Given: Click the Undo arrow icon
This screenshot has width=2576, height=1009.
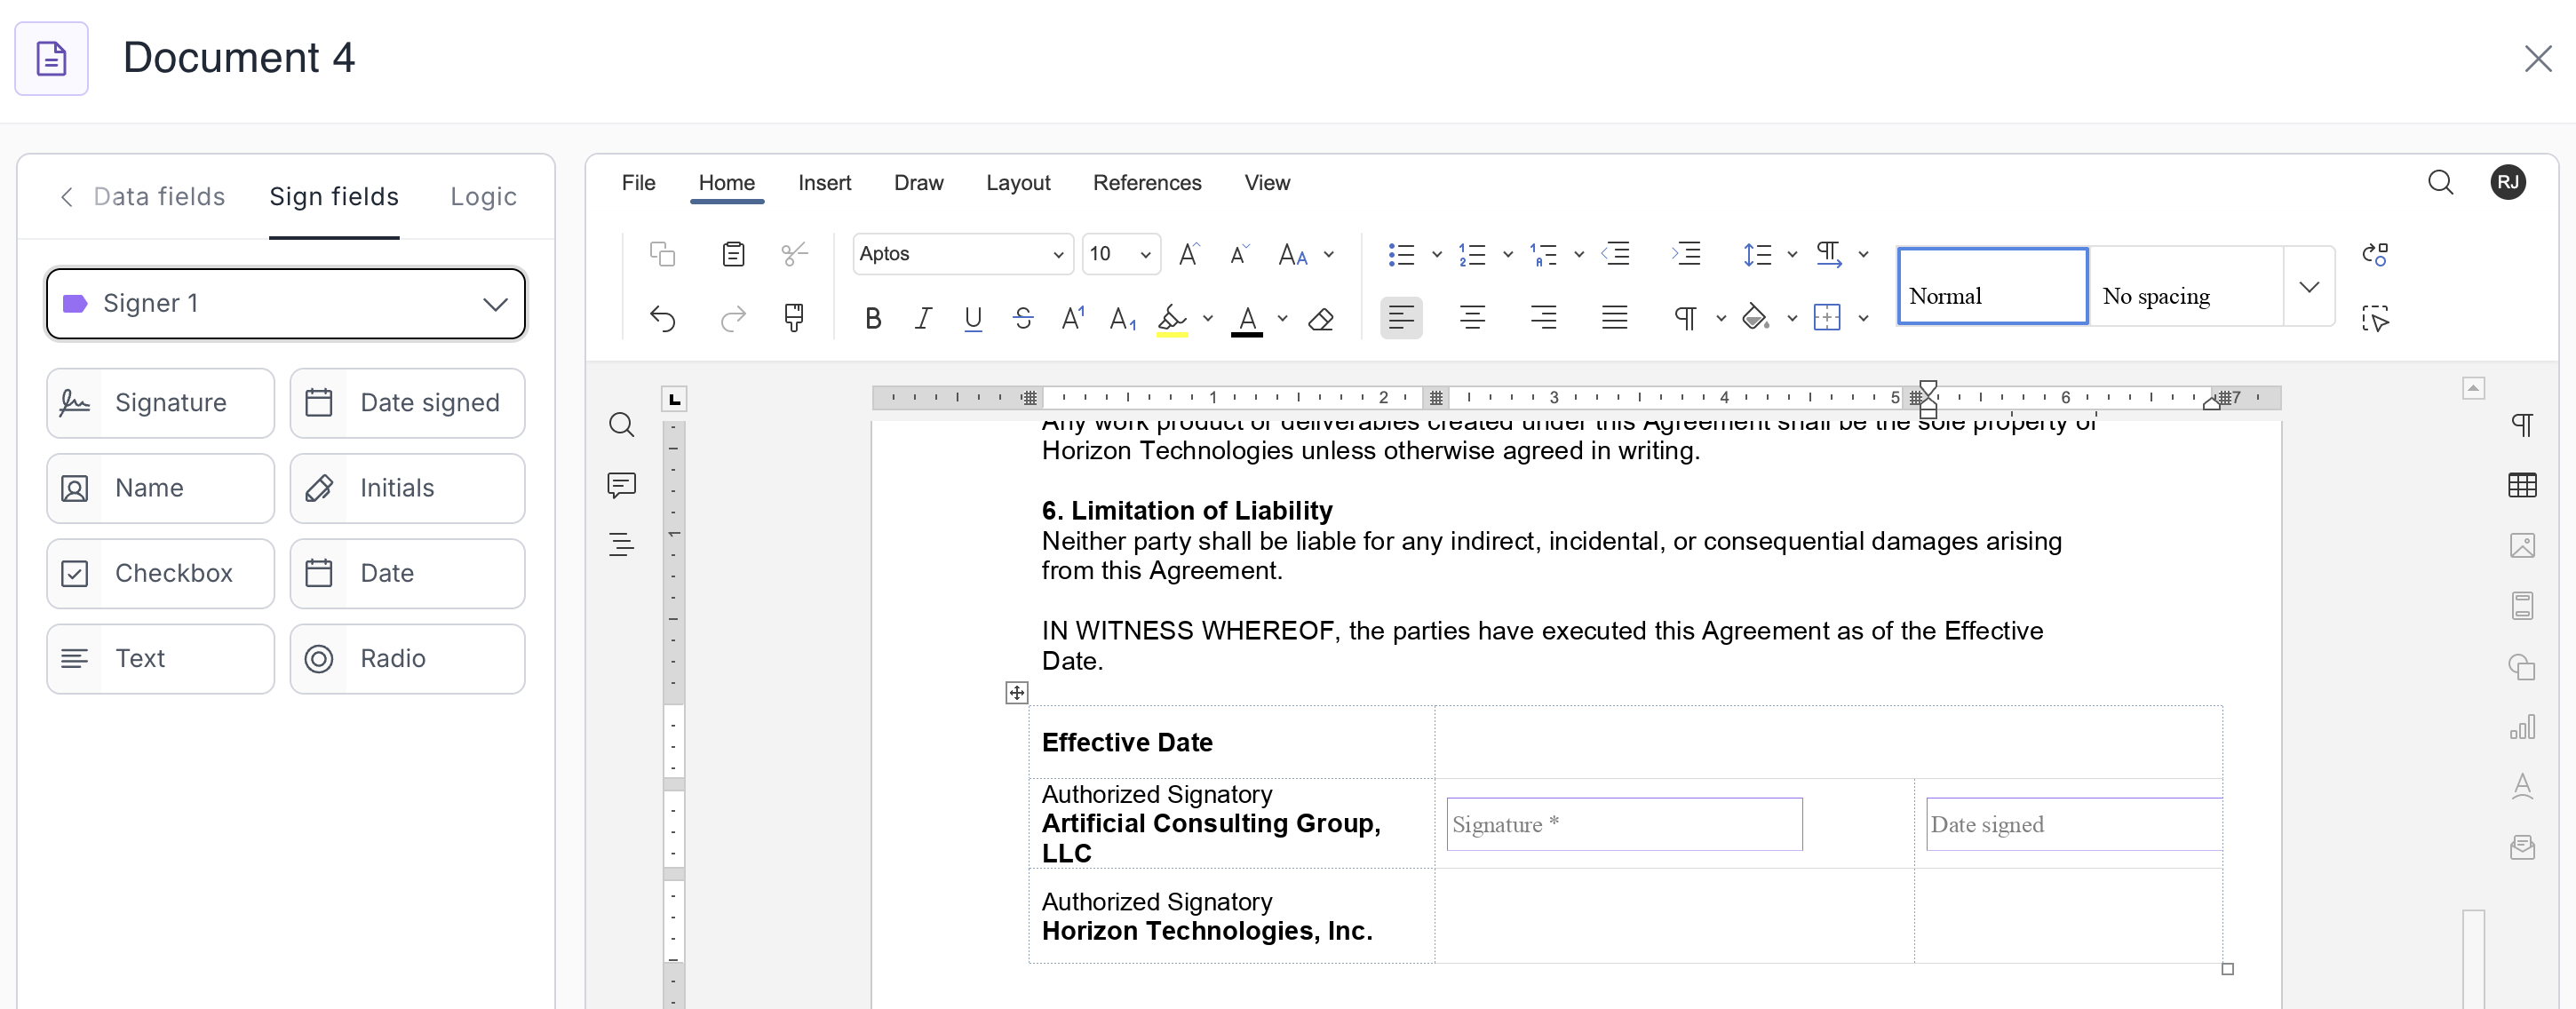Looking at the screenshot, I should [x=662, y=318].
